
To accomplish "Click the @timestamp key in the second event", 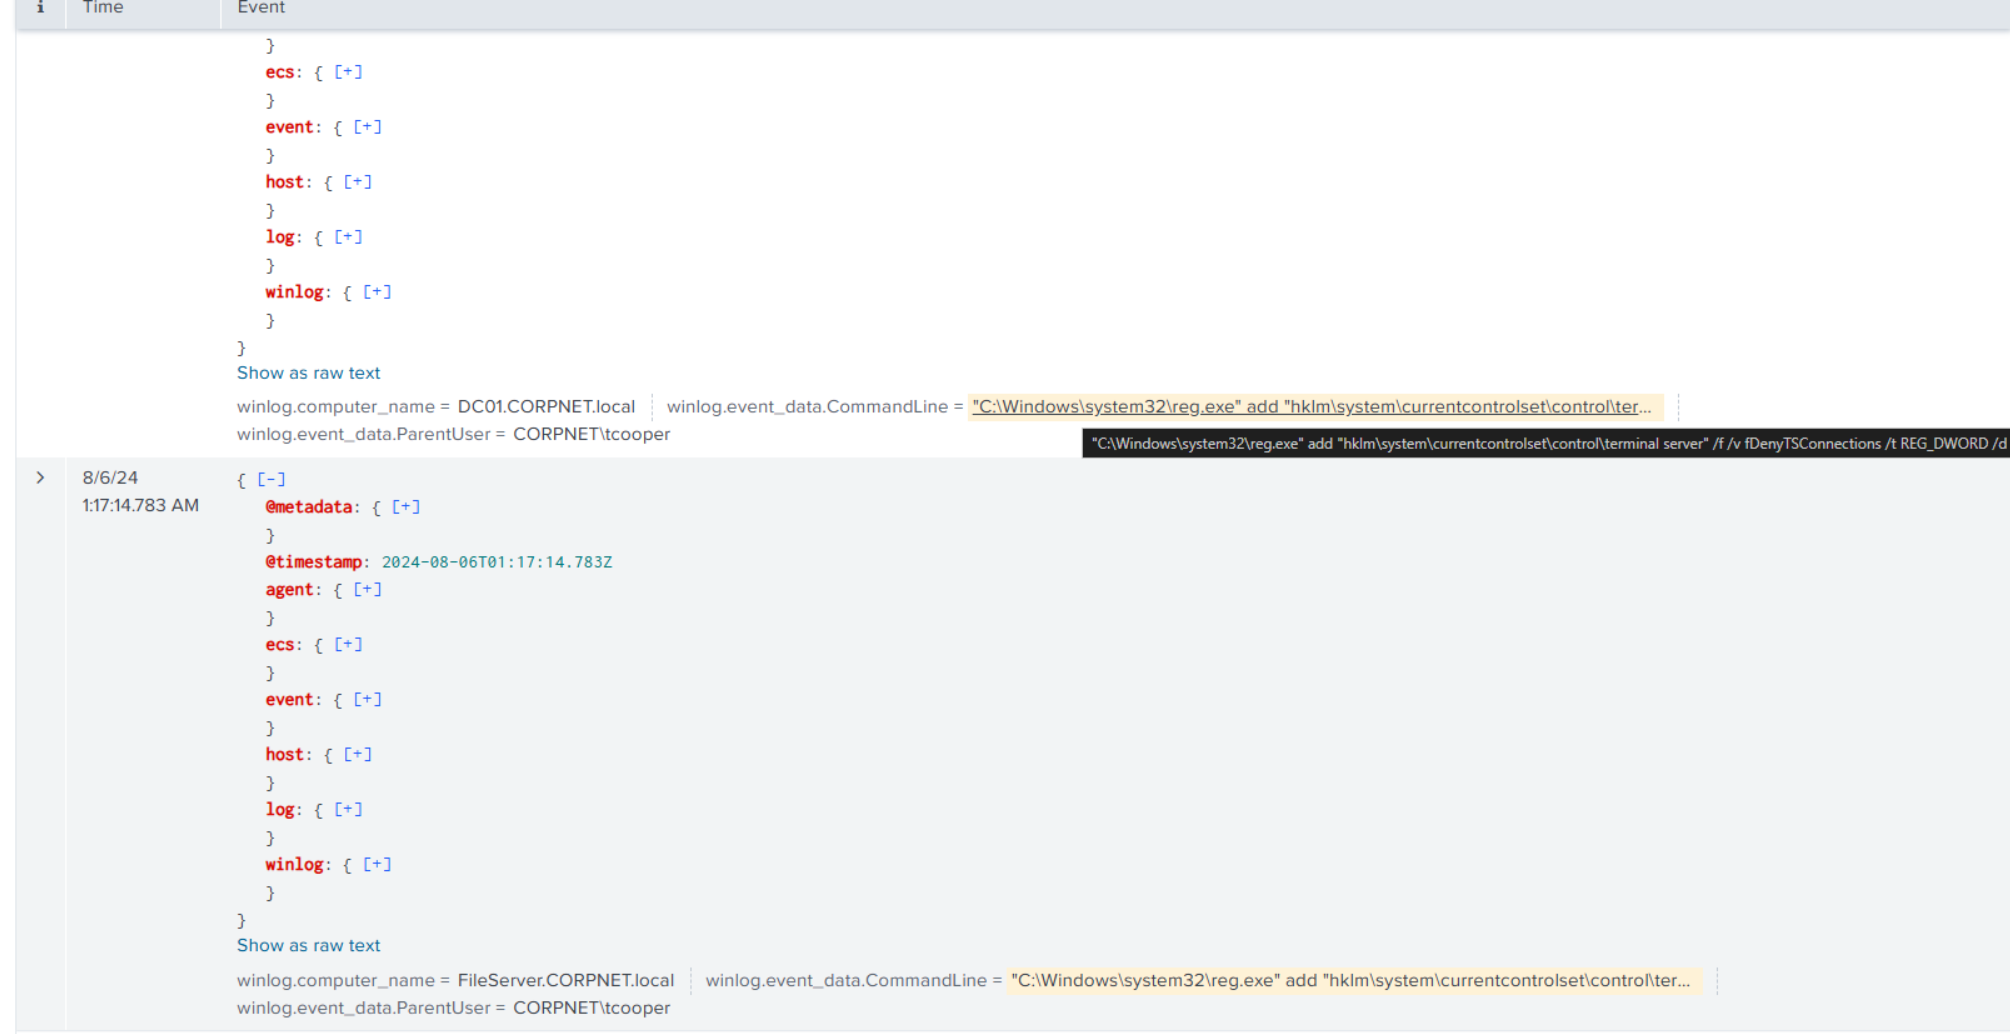I will (313, 562).
